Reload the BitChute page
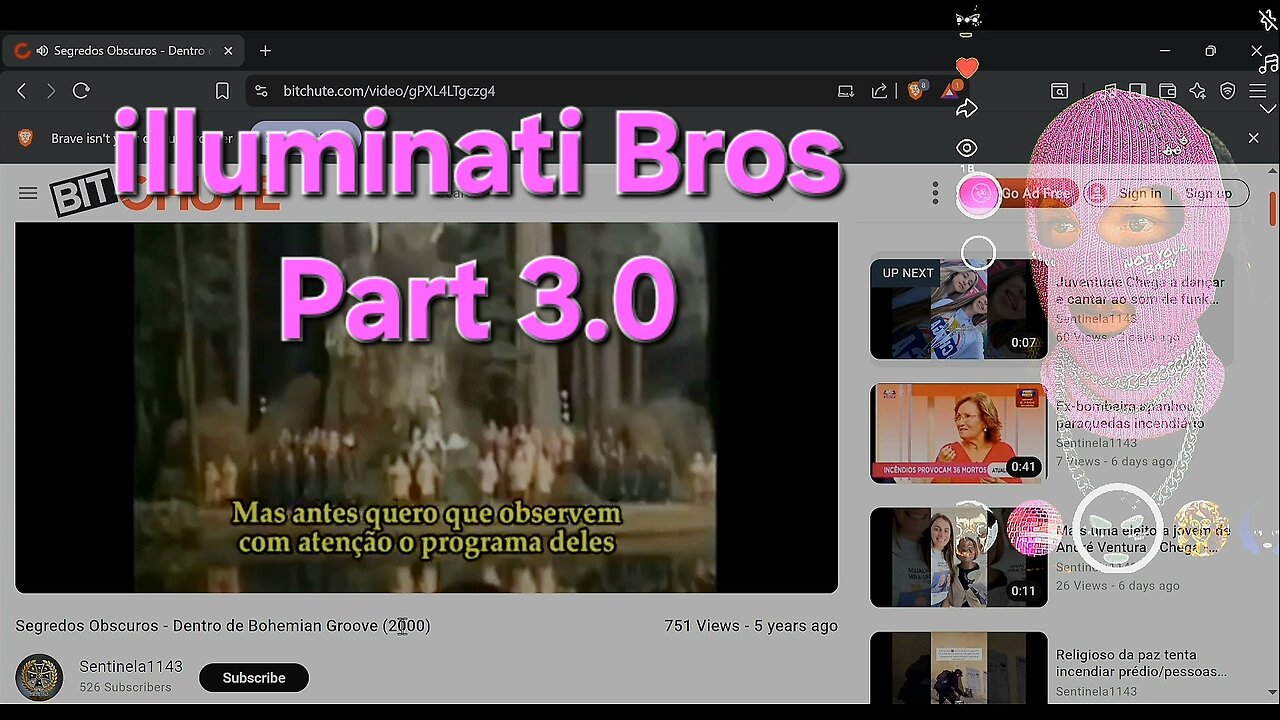Viewport: 1280px width, 720px height. [82, 91]
